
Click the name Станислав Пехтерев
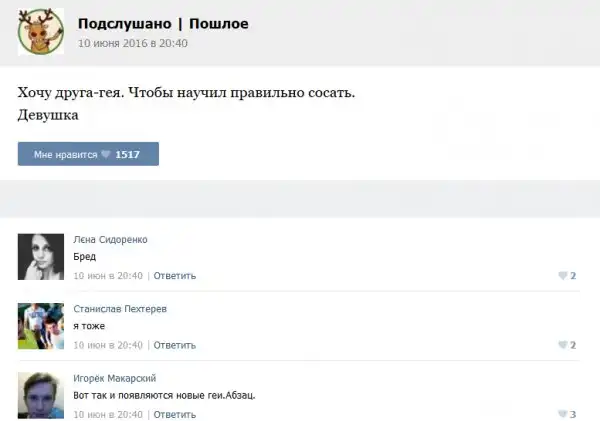(123, 309)
